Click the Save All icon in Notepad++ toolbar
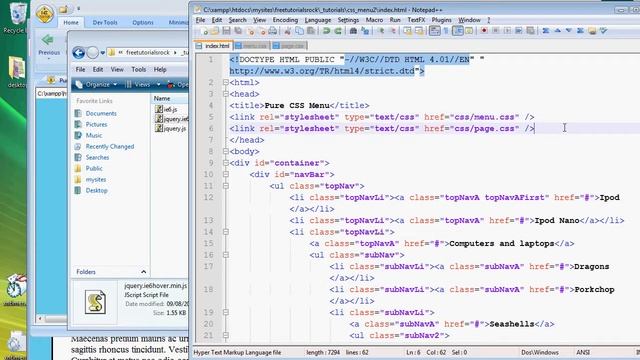 pyautogui.click(x=238, y=31)
